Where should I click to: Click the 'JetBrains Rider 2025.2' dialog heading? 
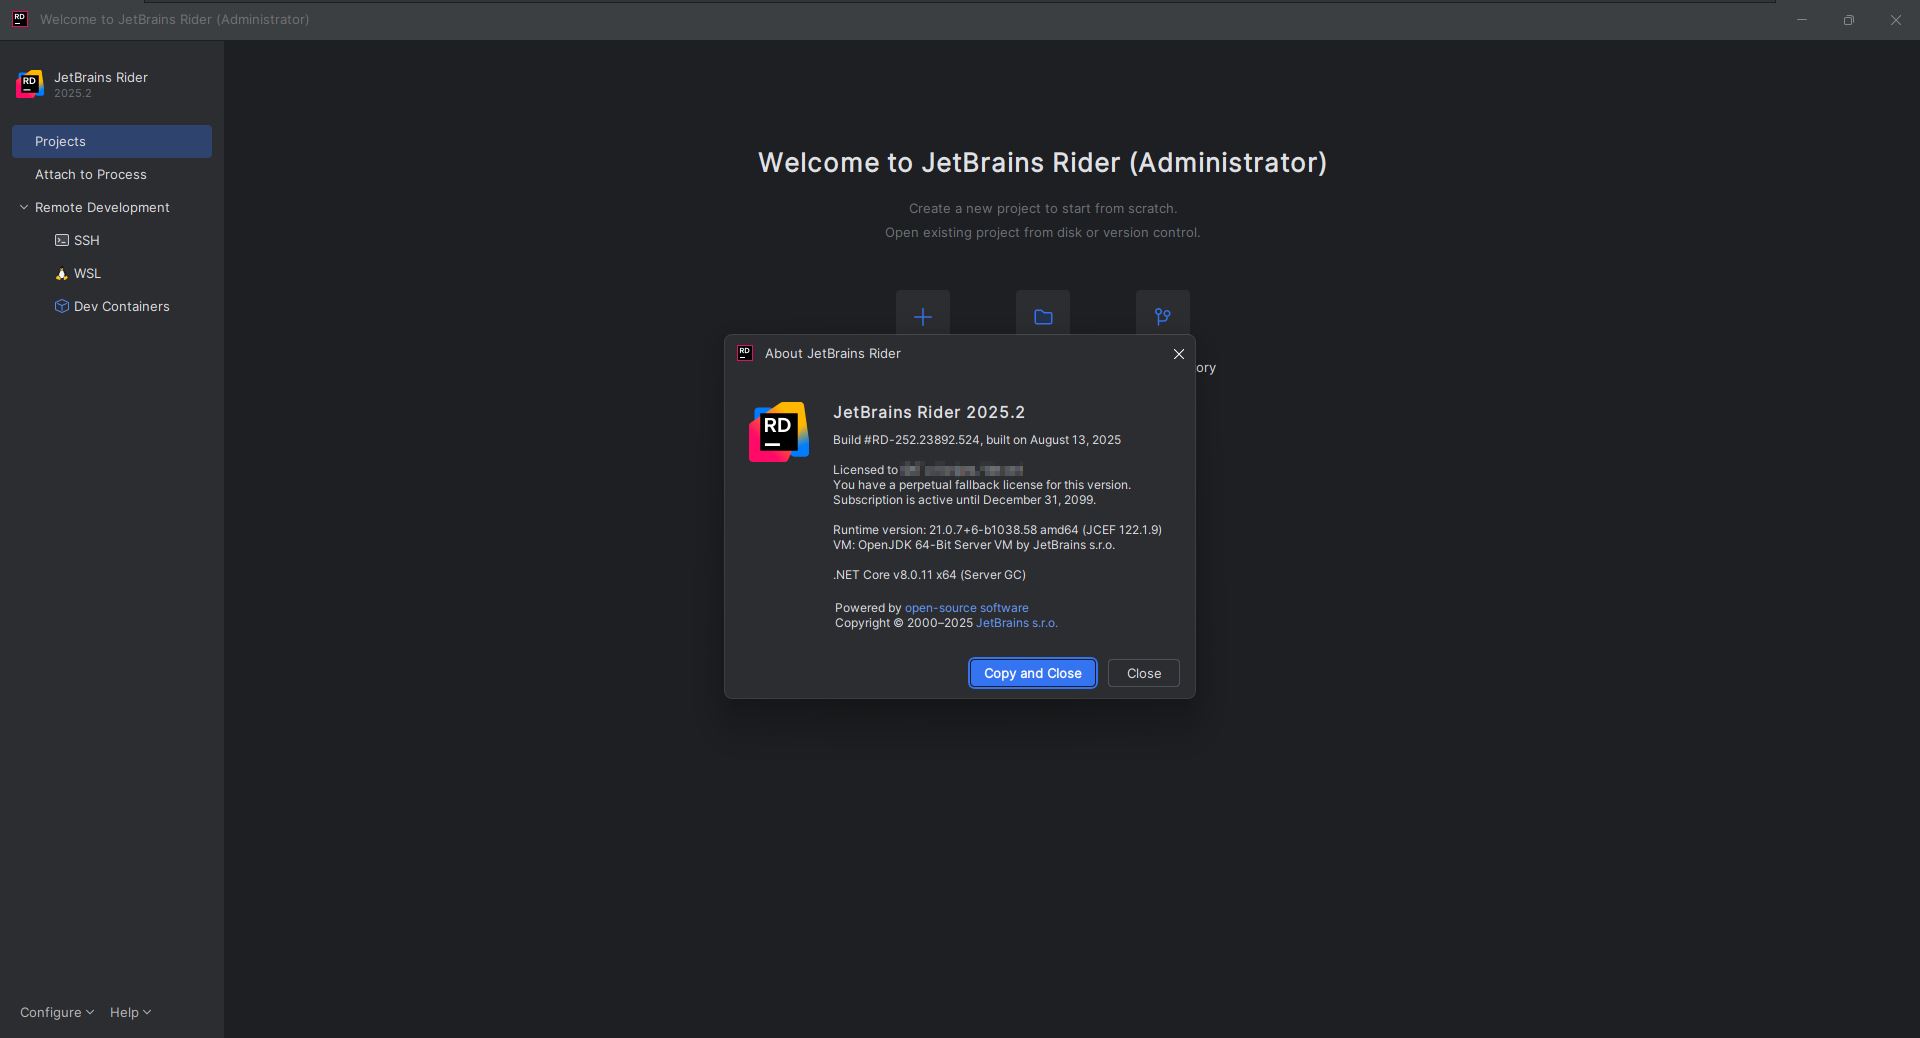coord(929,412)
